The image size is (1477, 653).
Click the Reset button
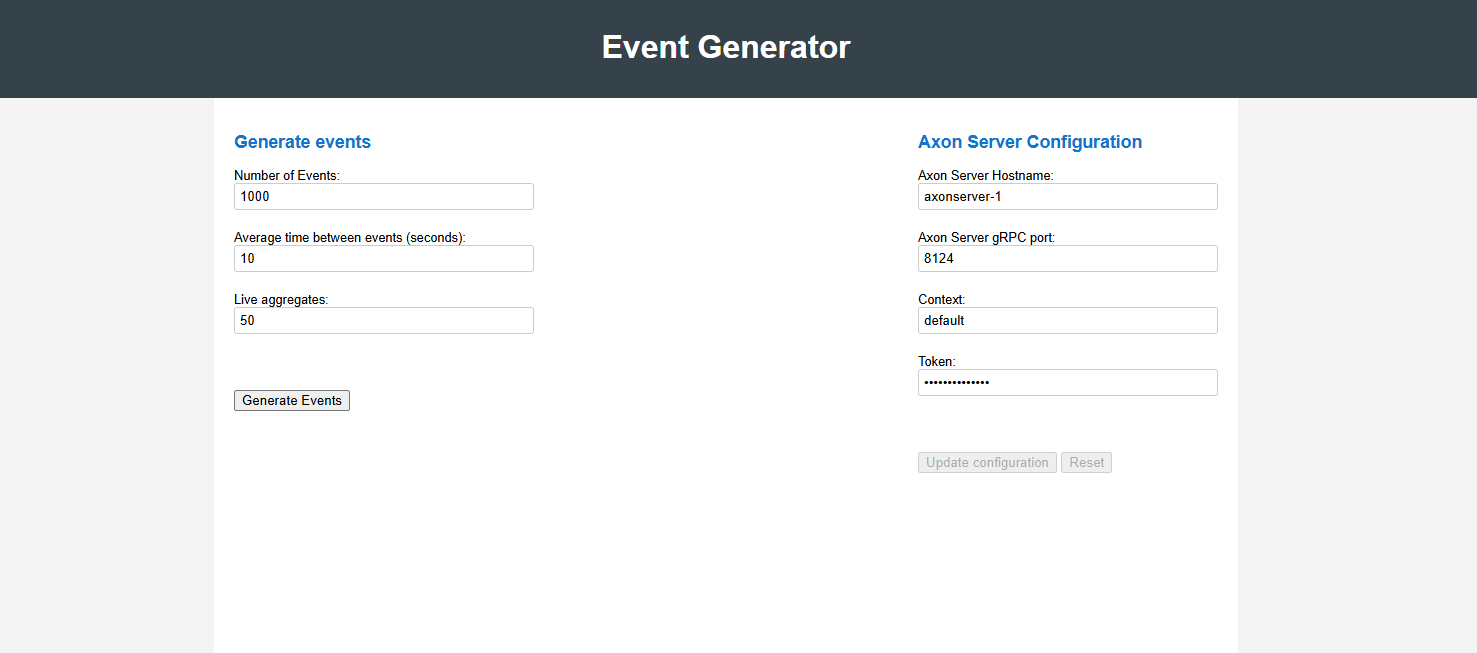coord(1086,462)
